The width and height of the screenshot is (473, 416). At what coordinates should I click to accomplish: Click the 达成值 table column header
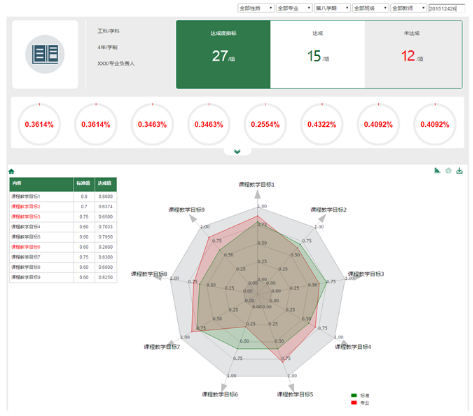[x=105, y=183]
